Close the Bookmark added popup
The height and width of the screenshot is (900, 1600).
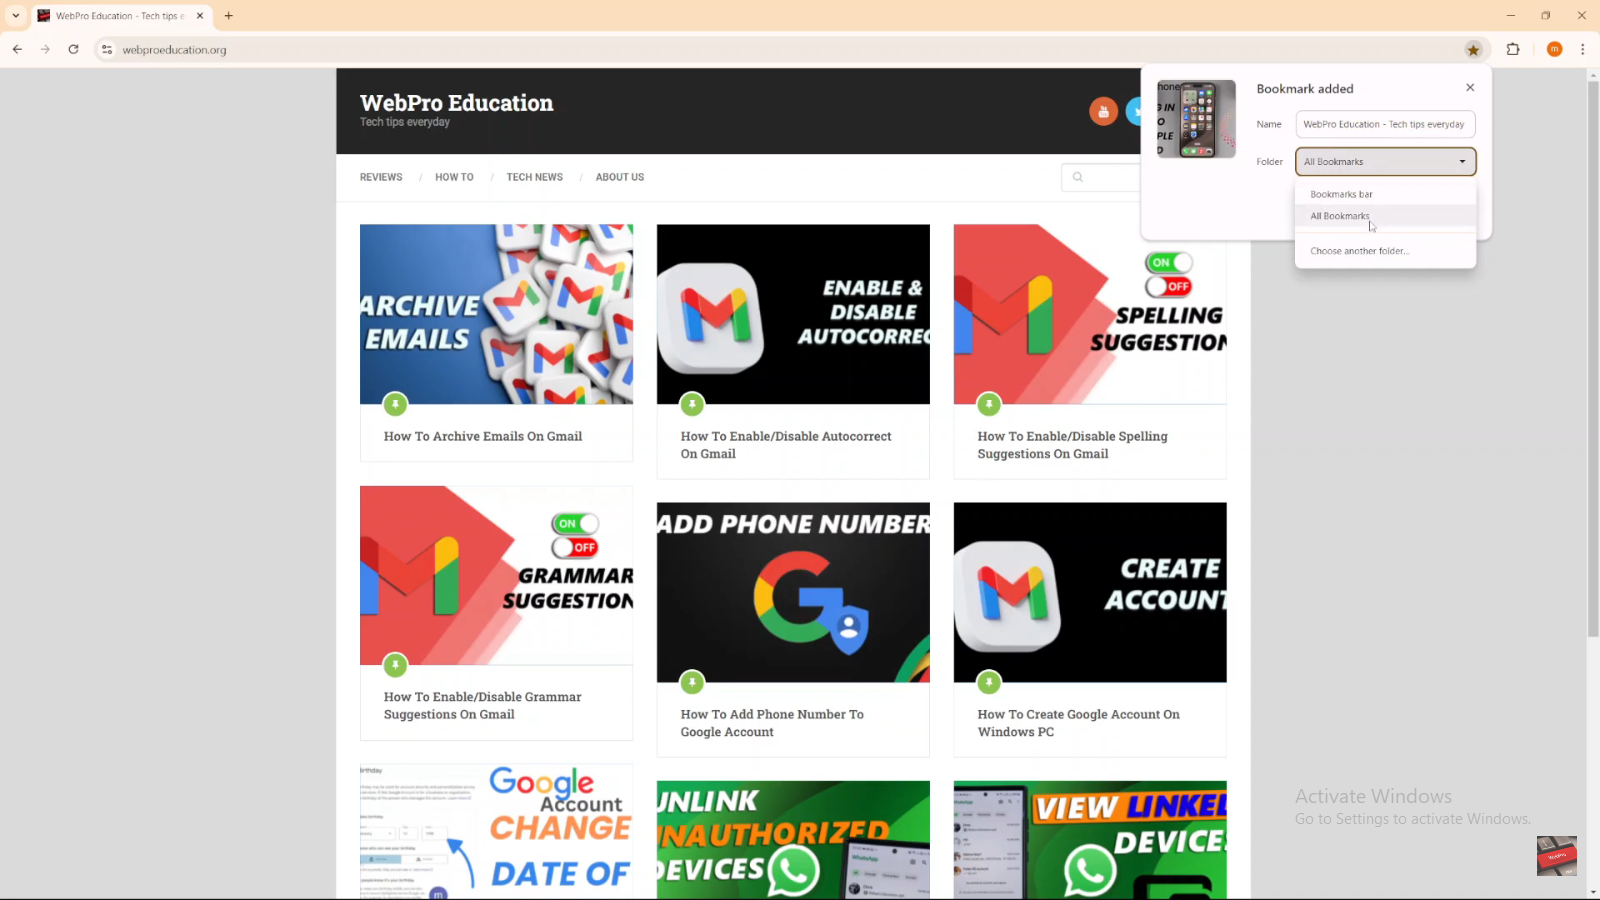[x=1470, y=88]
